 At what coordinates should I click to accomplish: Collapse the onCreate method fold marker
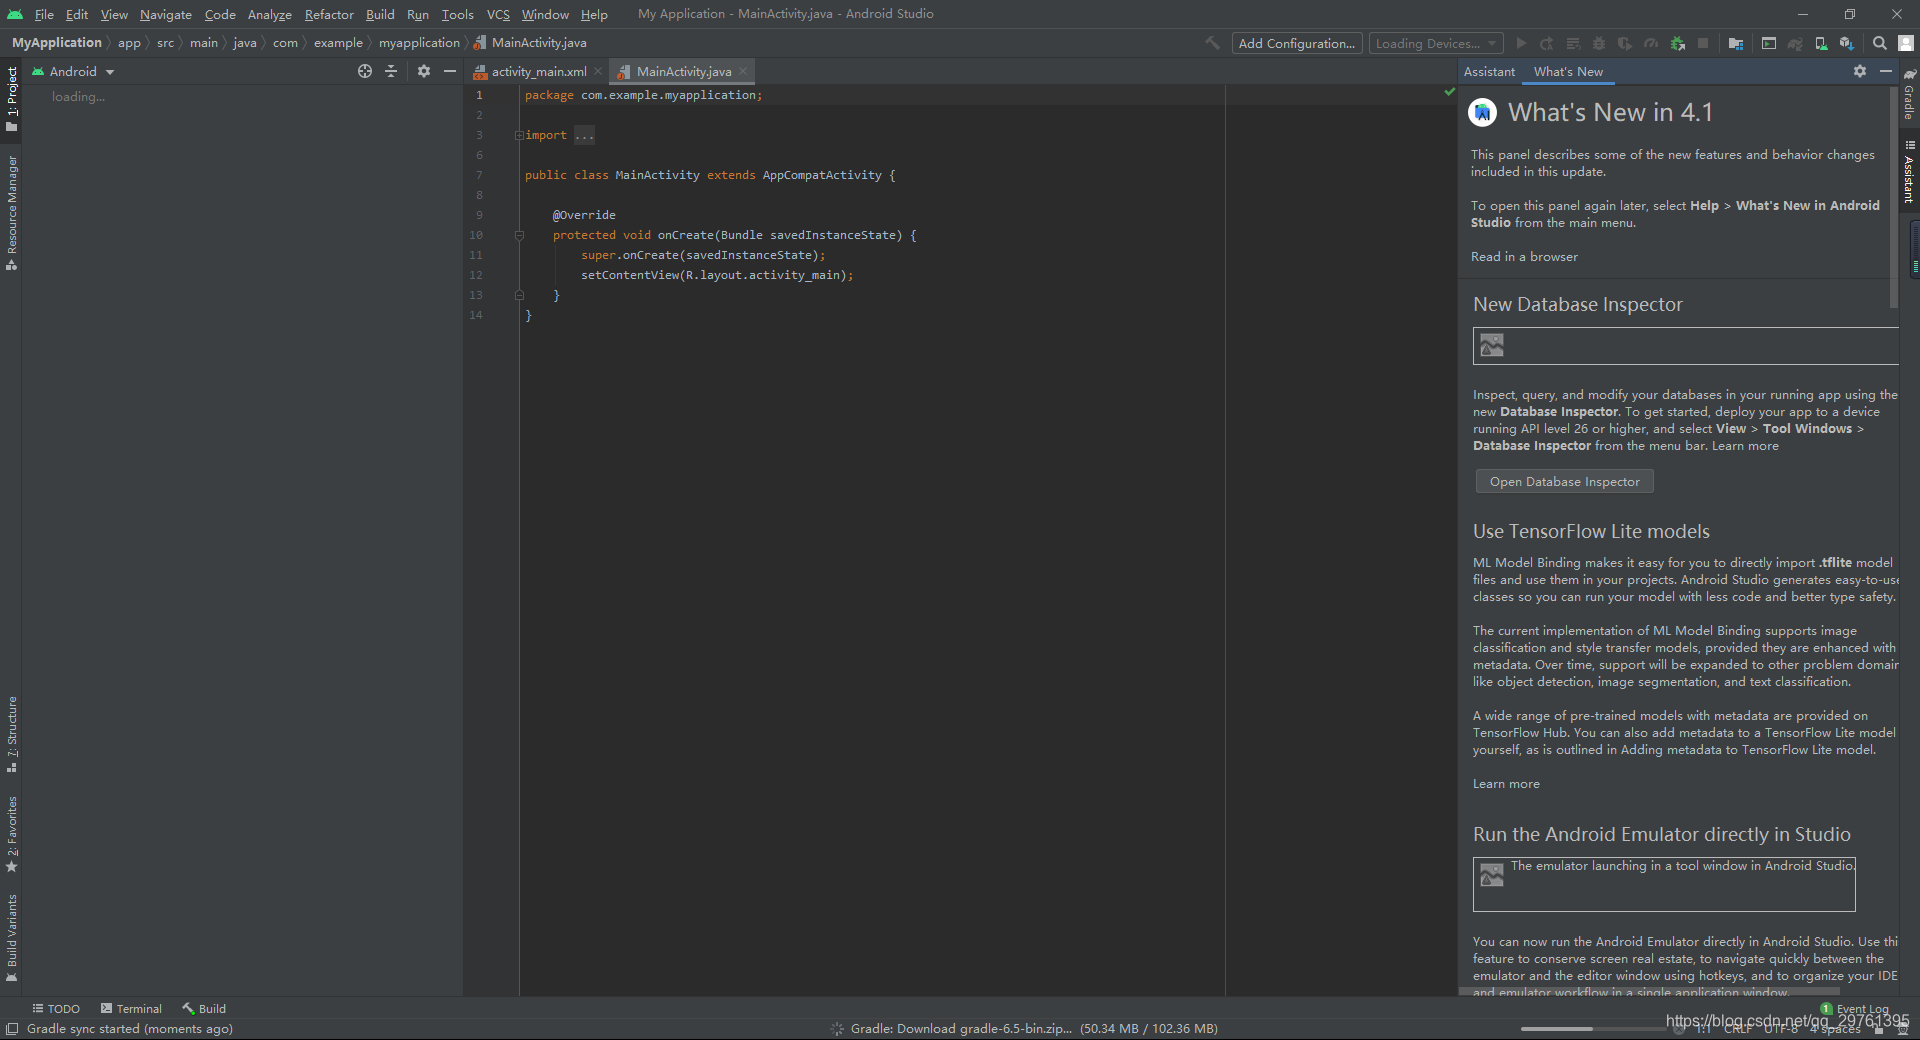click(x=519, y=235)
